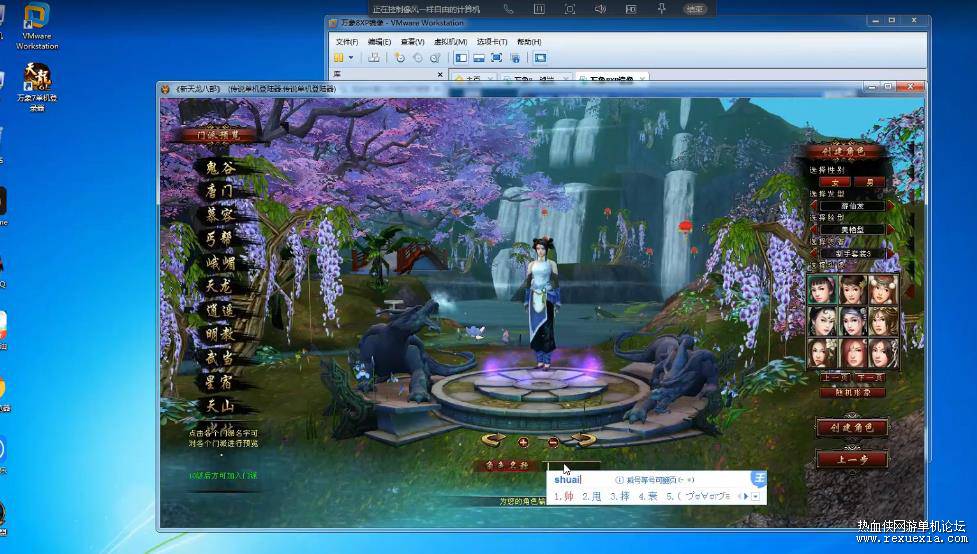This screenshot has width=977, height=554.
Task: Select male gender 男
Action: pyautogui.click(x=870, y=182)
